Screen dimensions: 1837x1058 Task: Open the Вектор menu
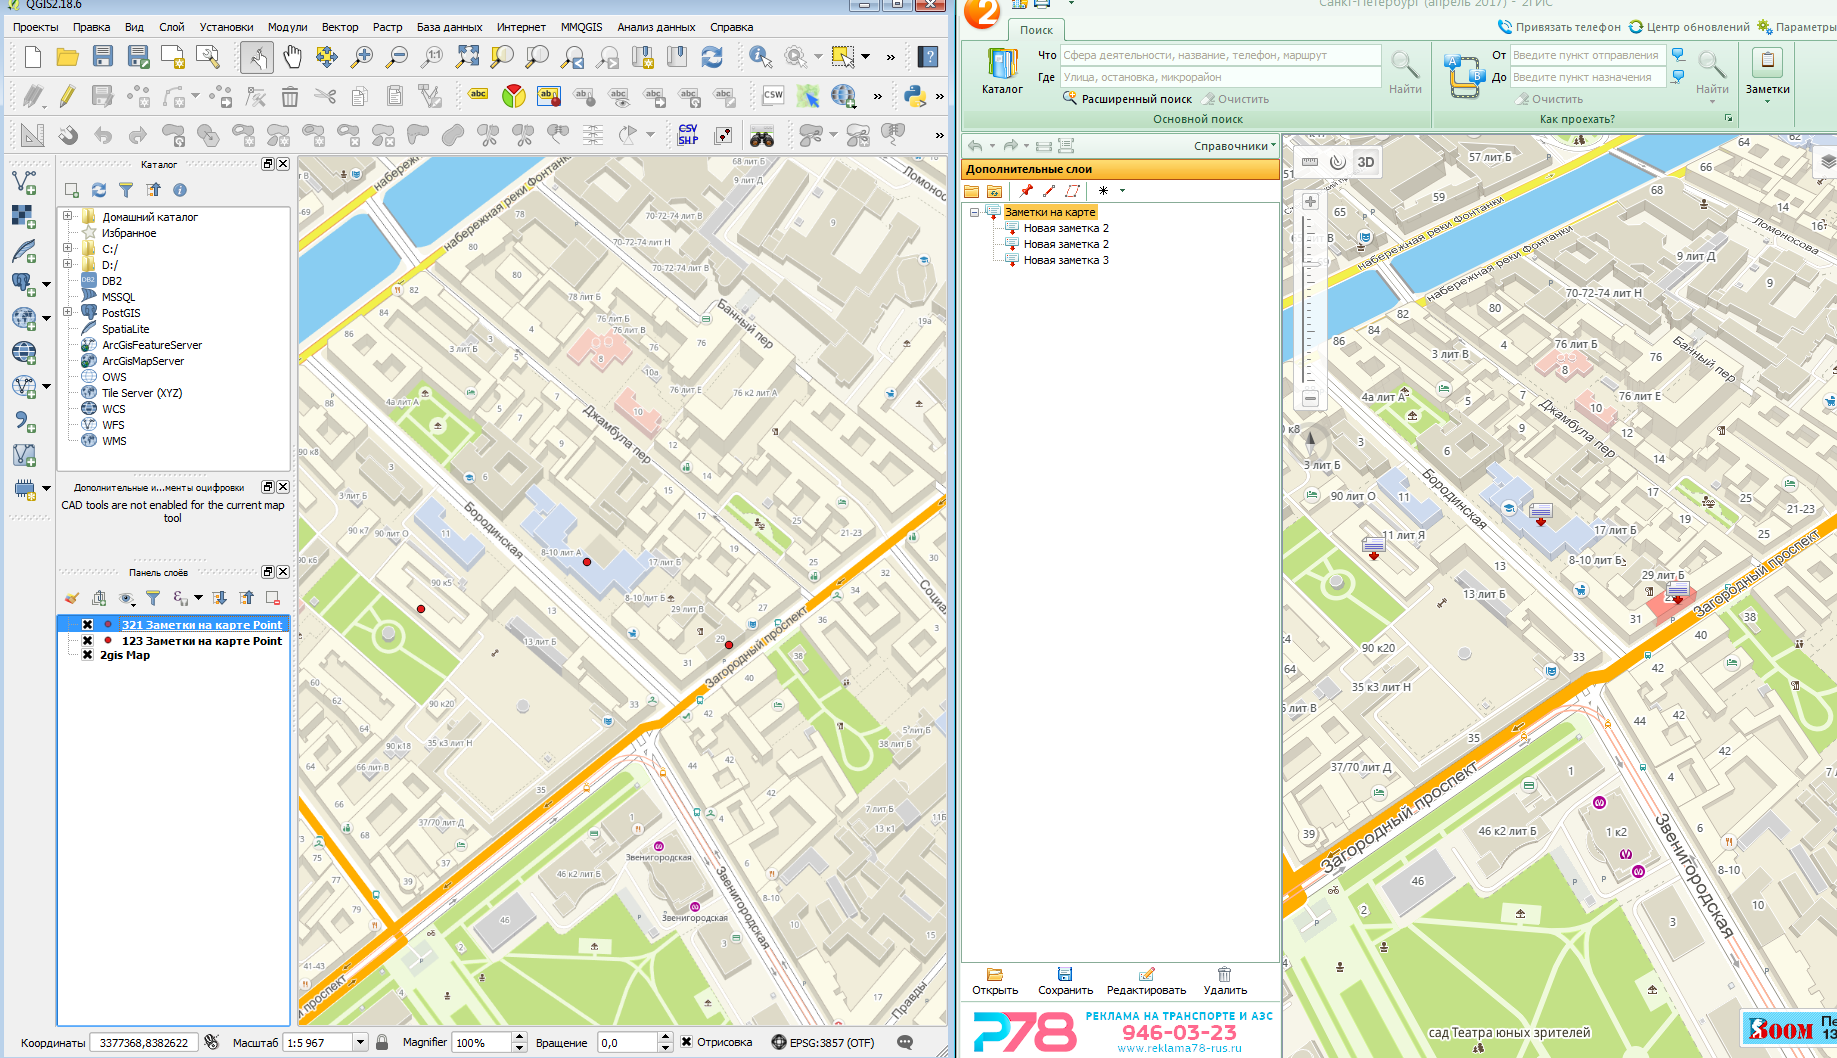[340, 27]
